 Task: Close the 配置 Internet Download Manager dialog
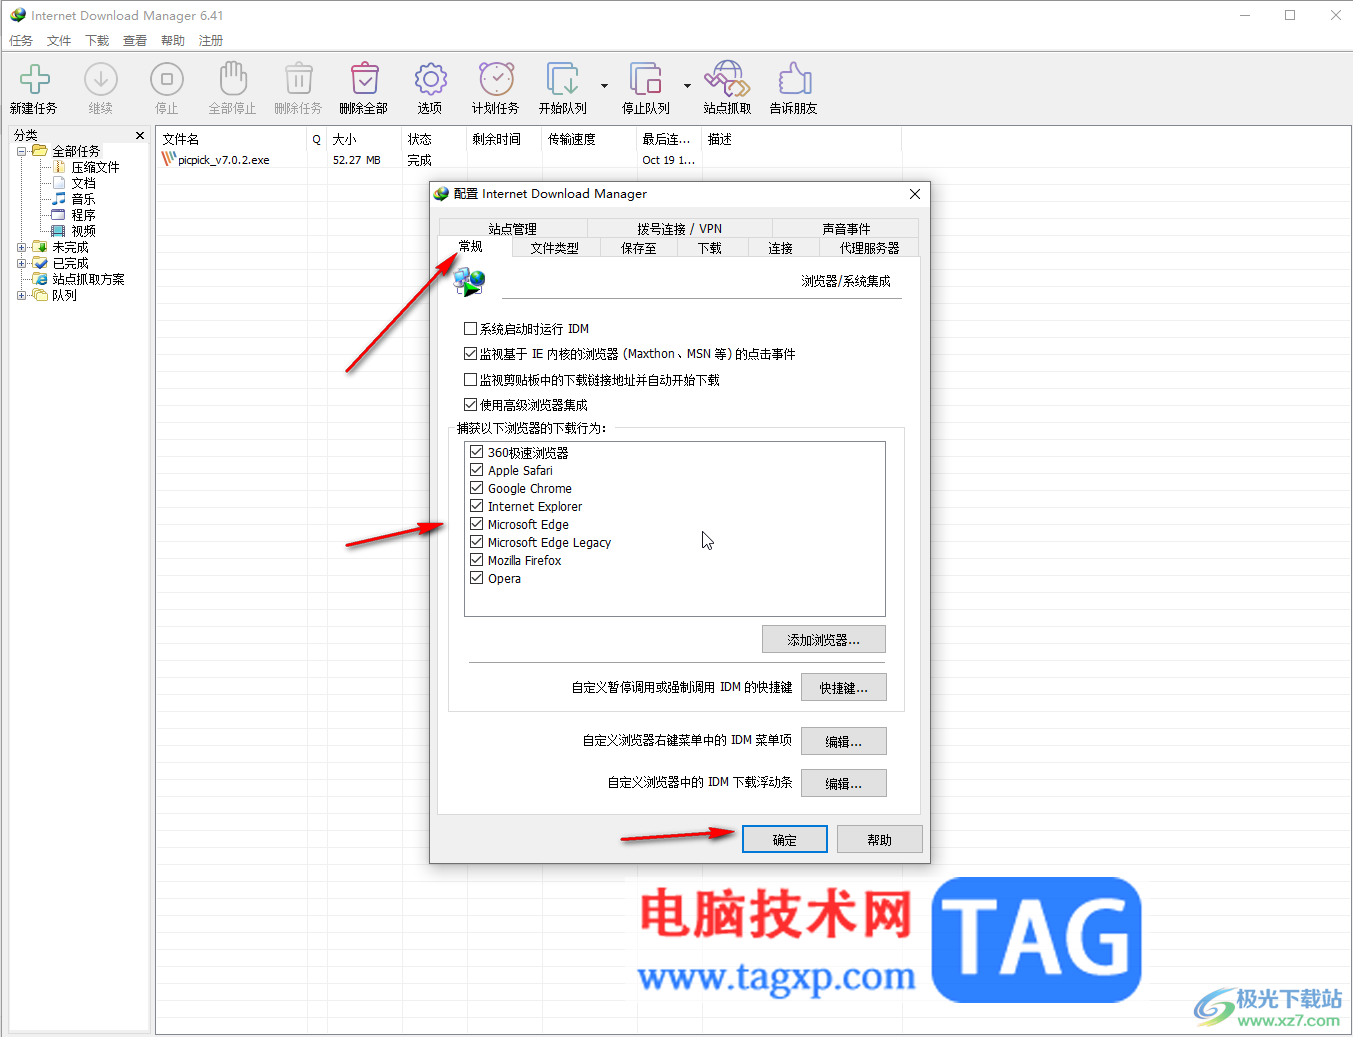tap(914, 194)
